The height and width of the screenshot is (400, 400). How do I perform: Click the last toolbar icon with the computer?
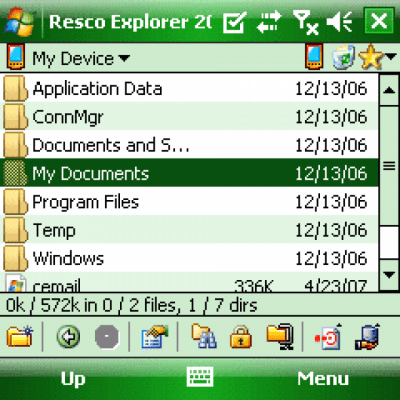[367, 336]
